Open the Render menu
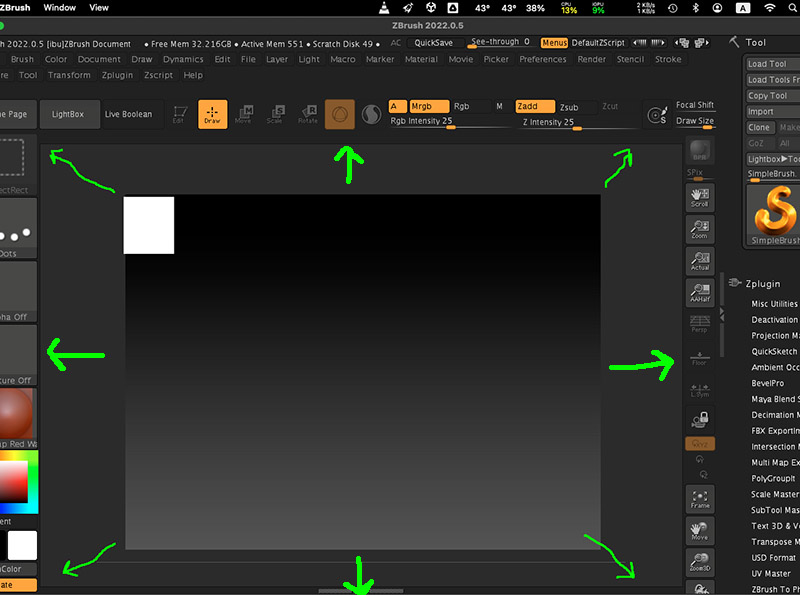 coord(592,59)
